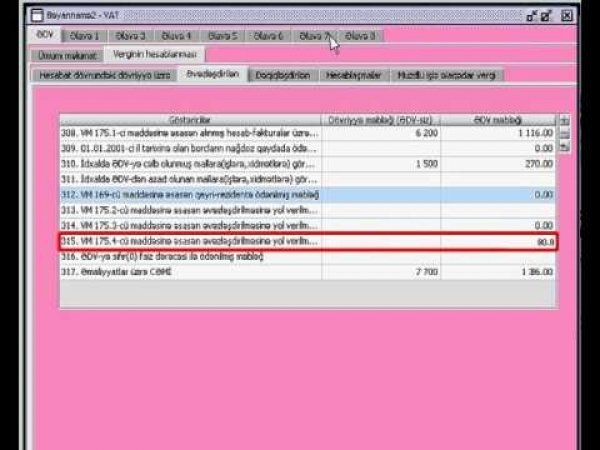
Task: Close the Bəyannamə2 - VAT window
Action: click(567, 17)
